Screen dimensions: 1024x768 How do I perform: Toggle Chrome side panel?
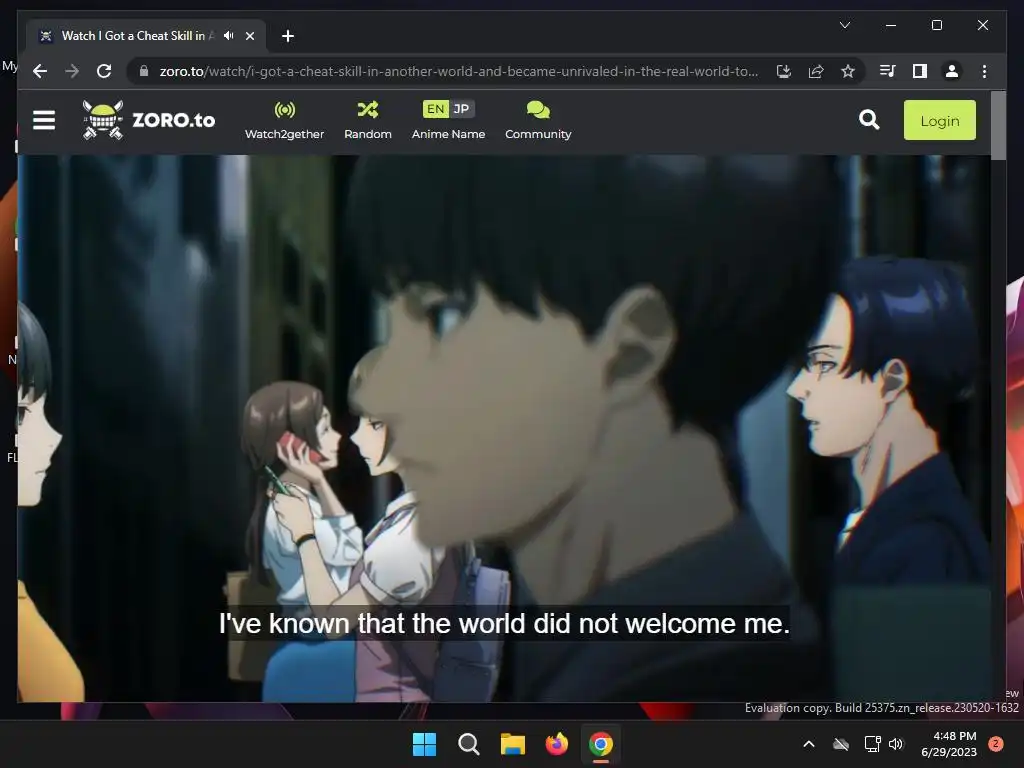click(x=920, y=71)
